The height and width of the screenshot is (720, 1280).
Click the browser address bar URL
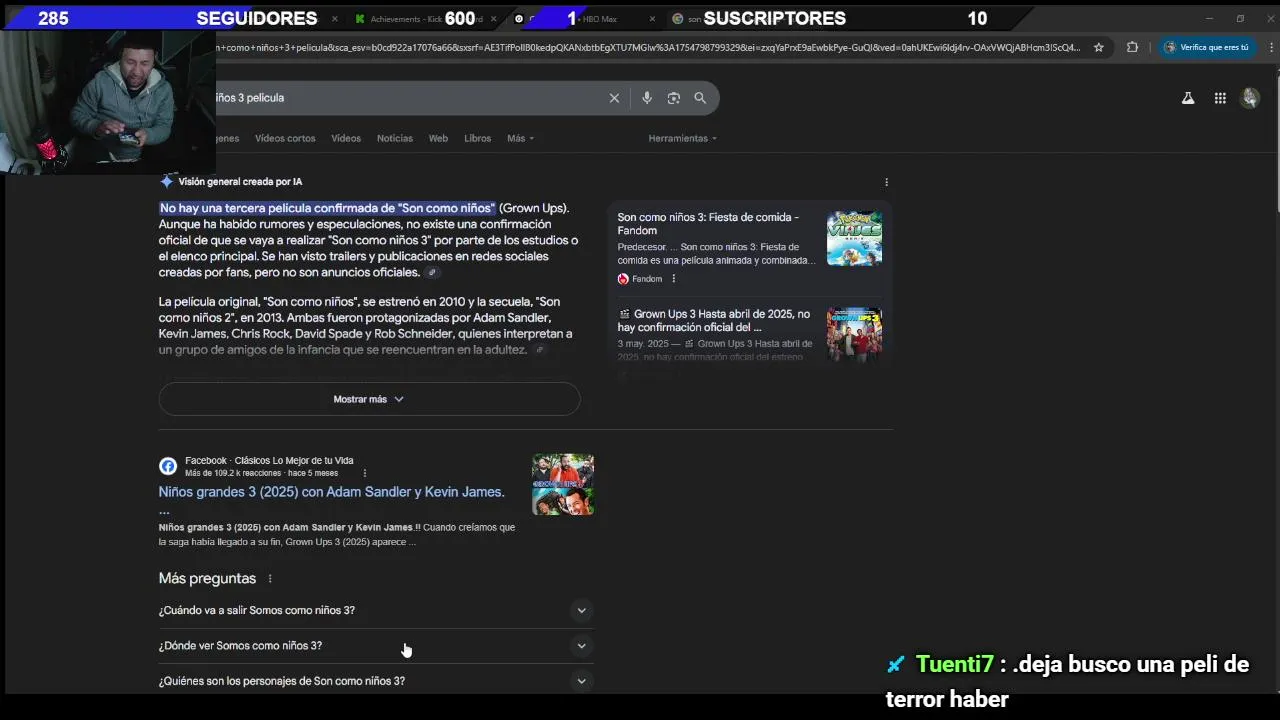point(648,47)
